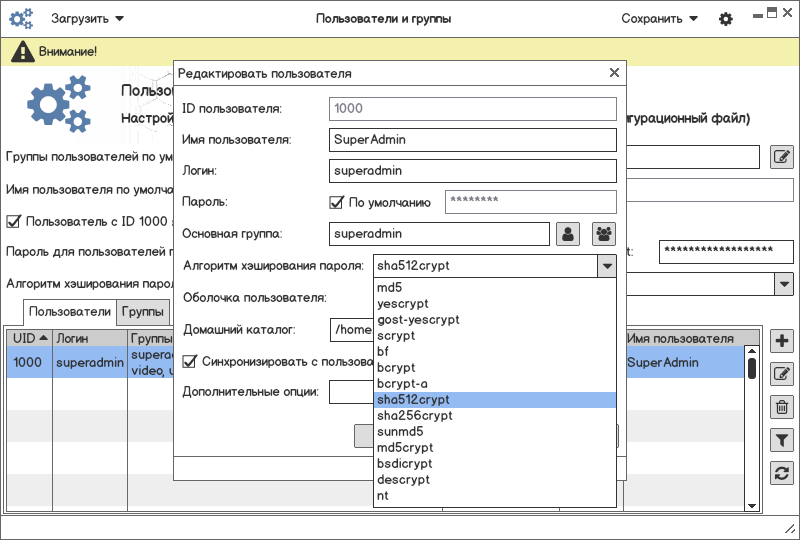Click the "Логин" input field
Image resolution: width=800 pixels, height=540 pixels.
(x=472, y=171)
